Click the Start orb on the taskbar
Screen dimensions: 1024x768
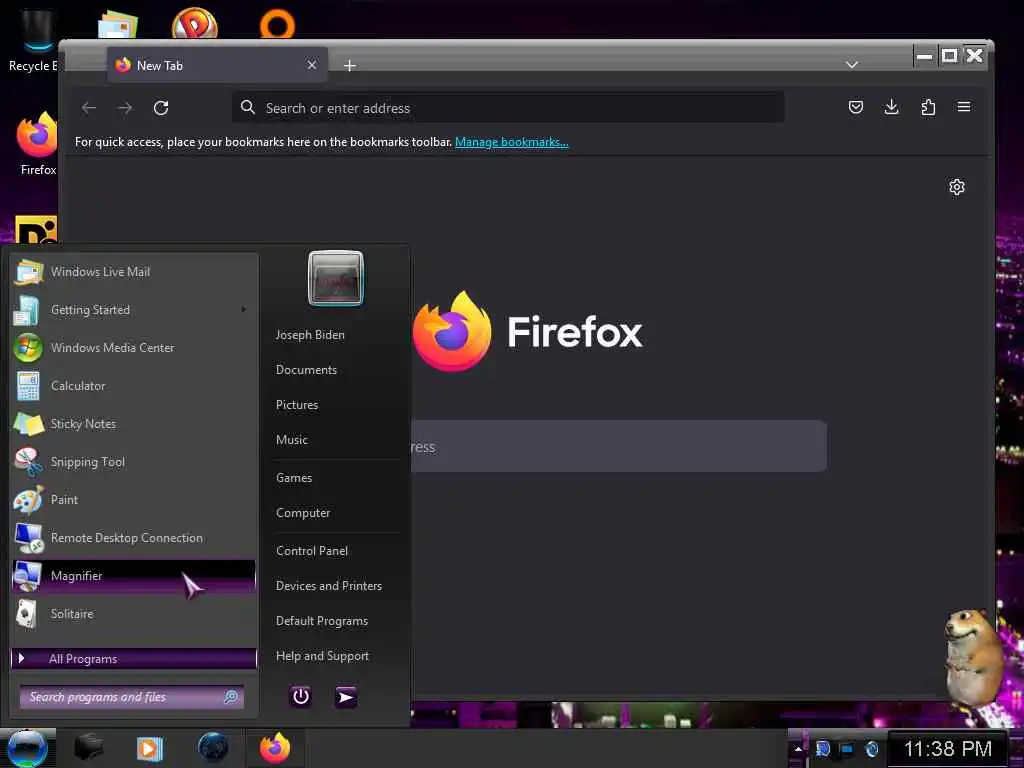click(x=27, y=748)
